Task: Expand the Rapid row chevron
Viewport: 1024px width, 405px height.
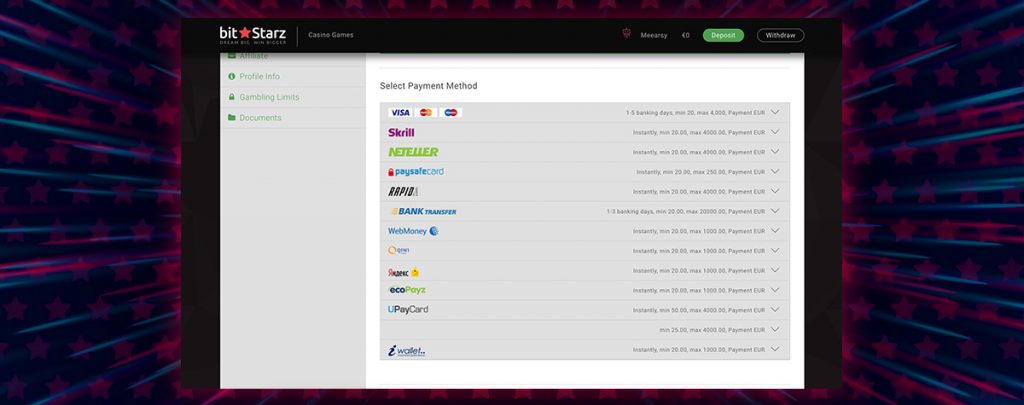Action: tap(775, 191)
